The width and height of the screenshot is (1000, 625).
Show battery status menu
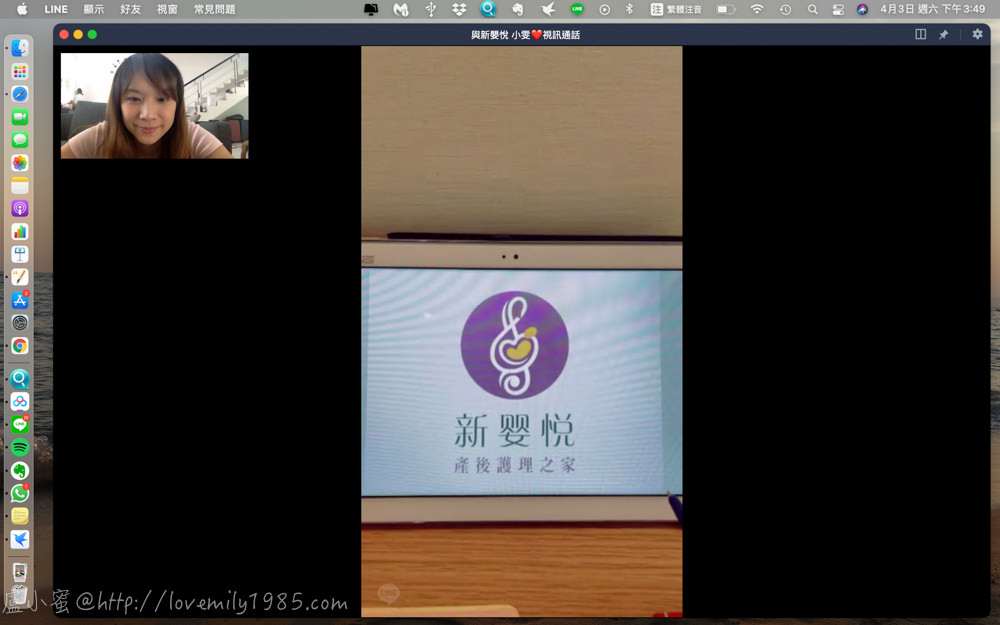(725, 9)
